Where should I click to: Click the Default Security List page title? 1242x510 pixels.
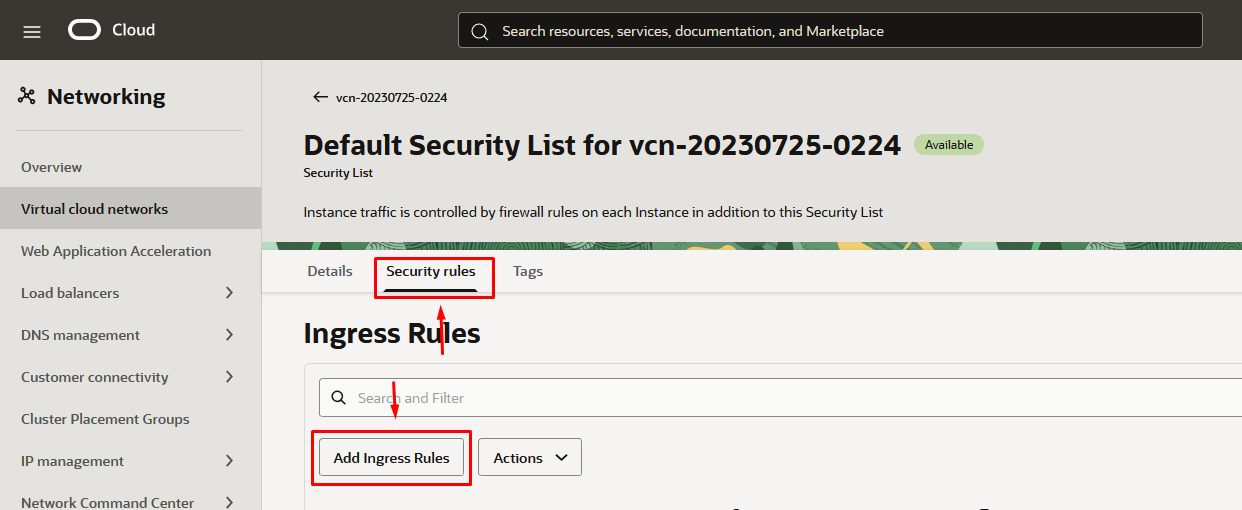point(602,145)
